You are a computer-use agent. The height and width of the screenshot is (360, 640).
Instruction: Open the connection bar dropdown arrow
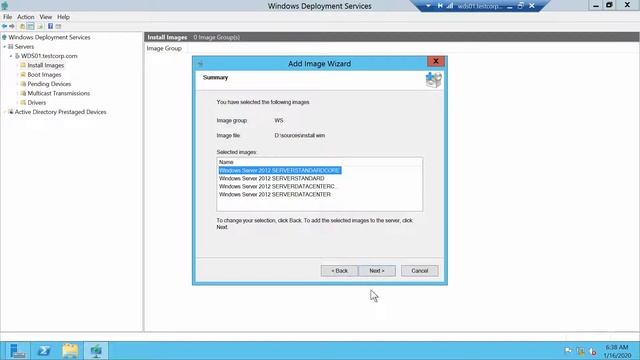click(428, 6)
